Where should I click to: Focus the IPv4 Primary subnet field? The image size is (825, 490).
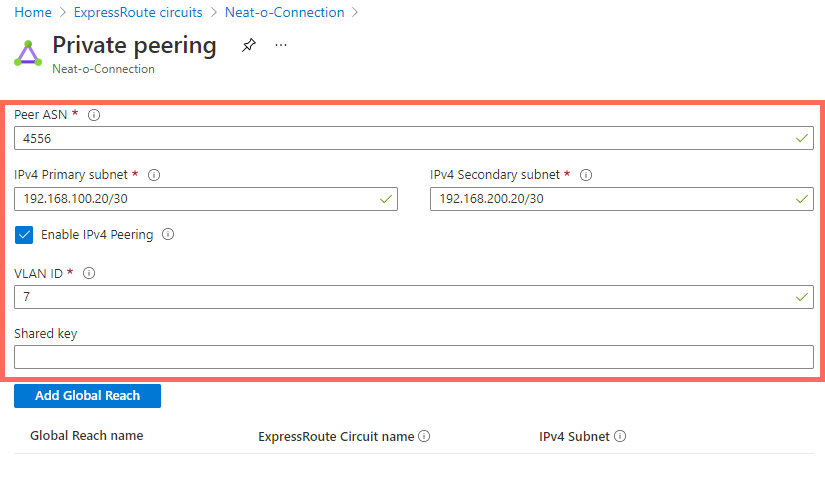click(x=206, y=199)
